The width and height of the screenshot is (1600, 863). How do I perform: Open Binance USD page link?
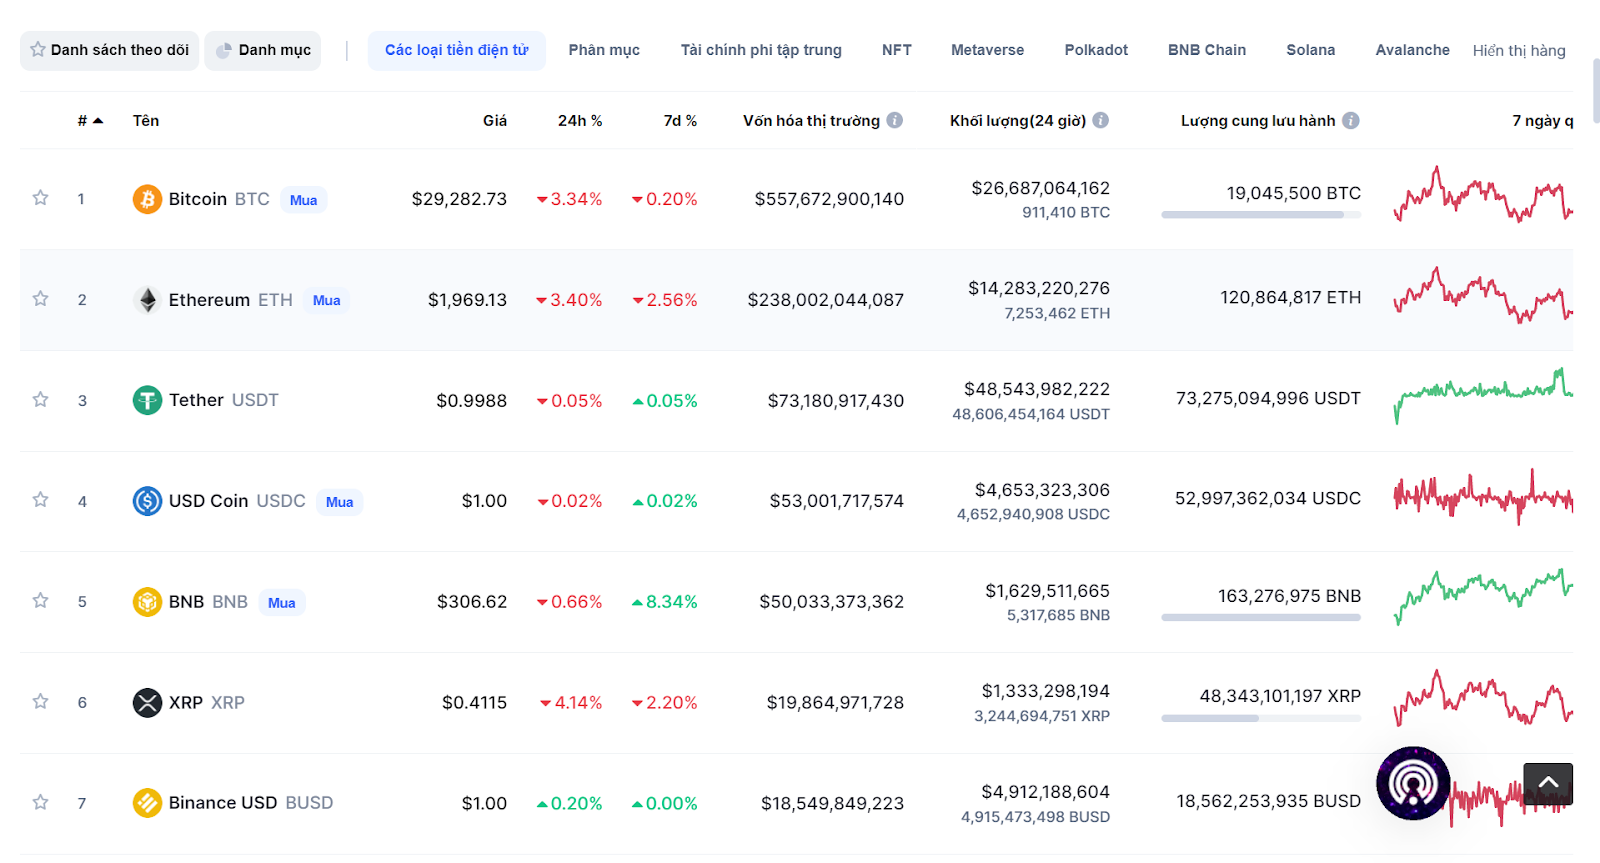click(x=250, y=803)
